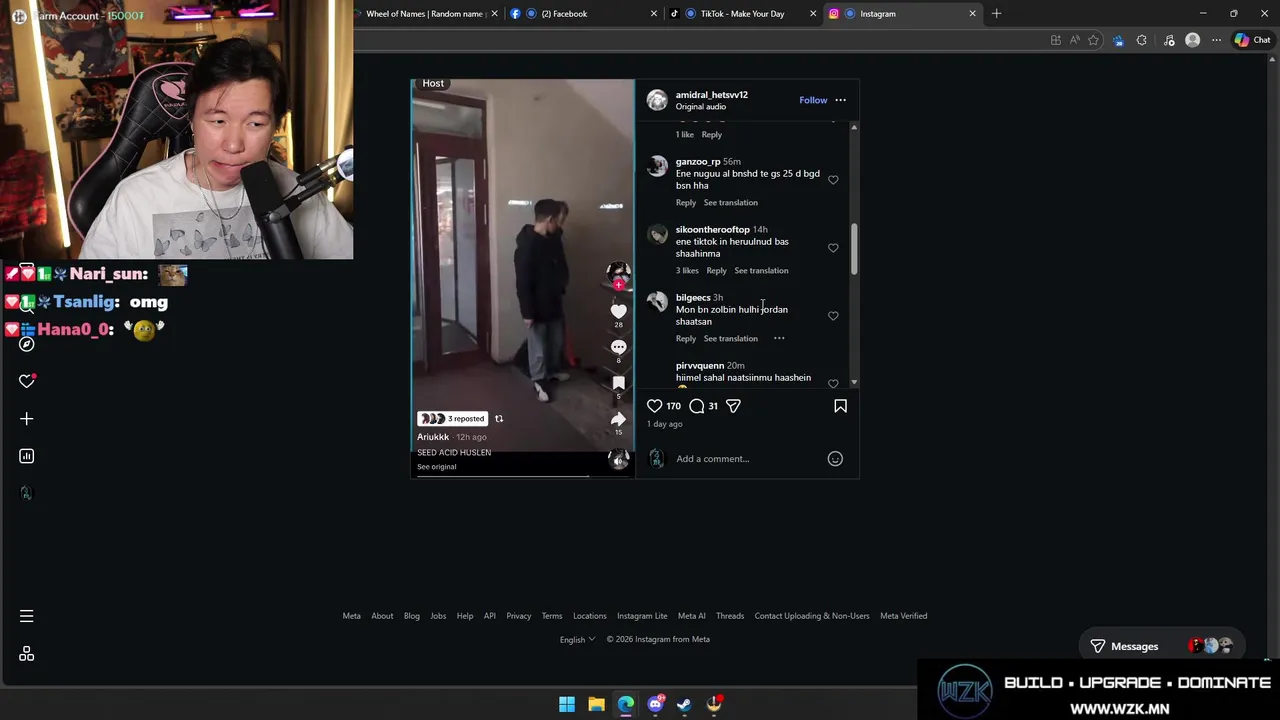The width and height of the screenshot is (1280, 720).
Task: Like sikoontherooftop's comment
Action: tap(833, 248)
